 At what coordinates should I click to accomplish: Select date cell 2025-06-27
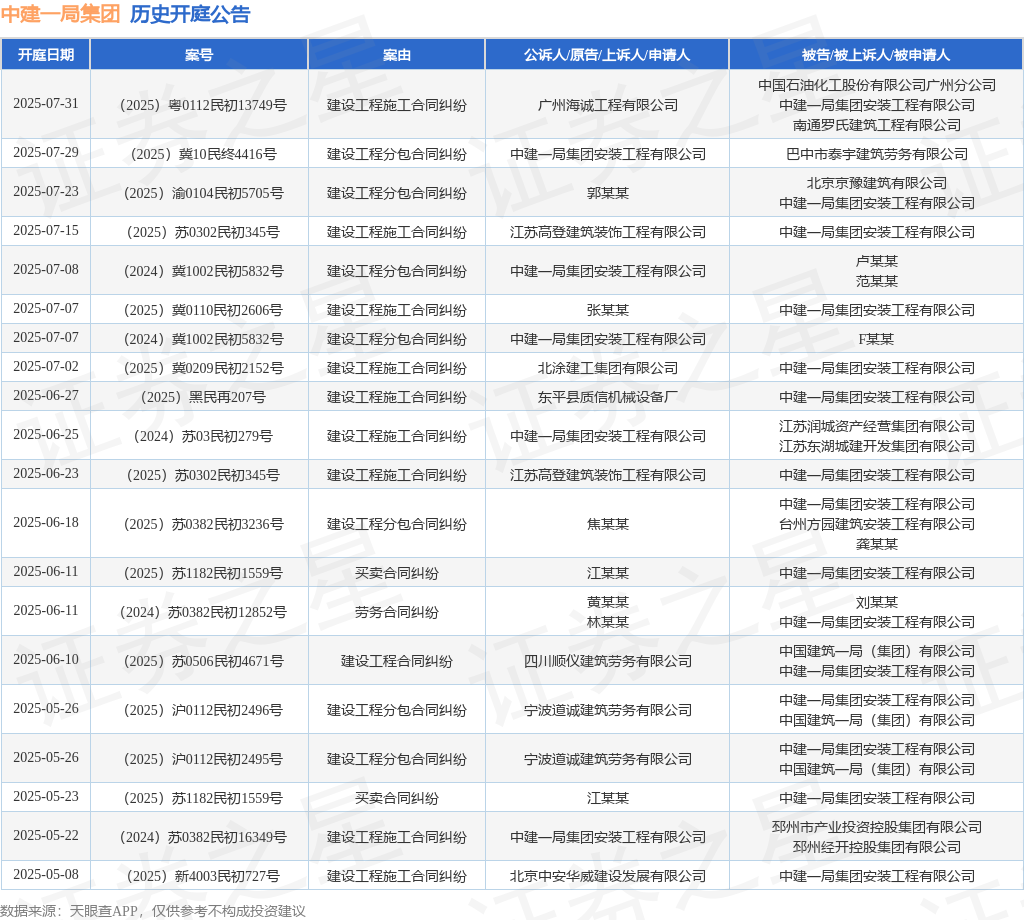[46, 396]
